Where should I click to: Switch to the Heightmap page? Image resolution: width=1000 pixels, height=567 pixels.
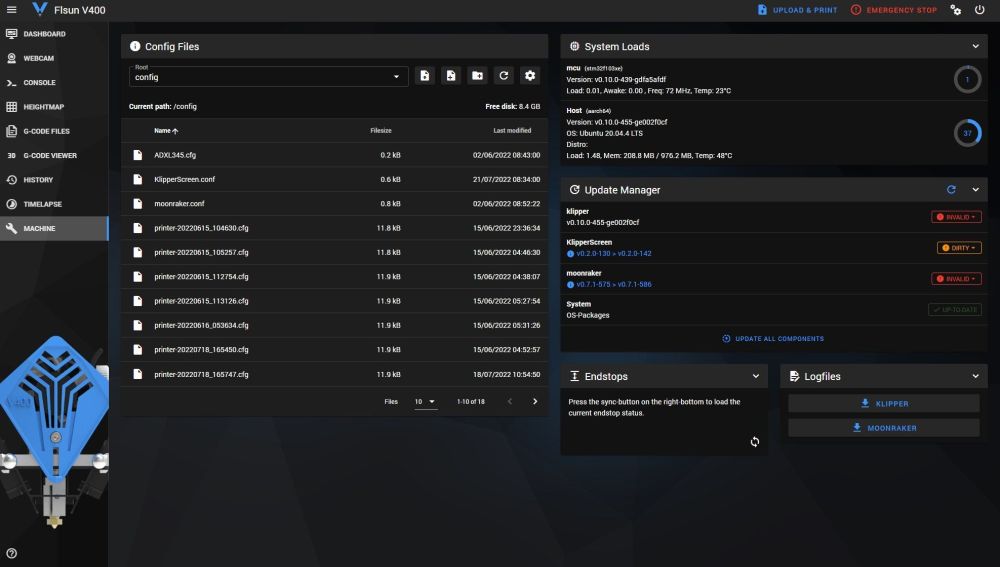coord(54,107)
